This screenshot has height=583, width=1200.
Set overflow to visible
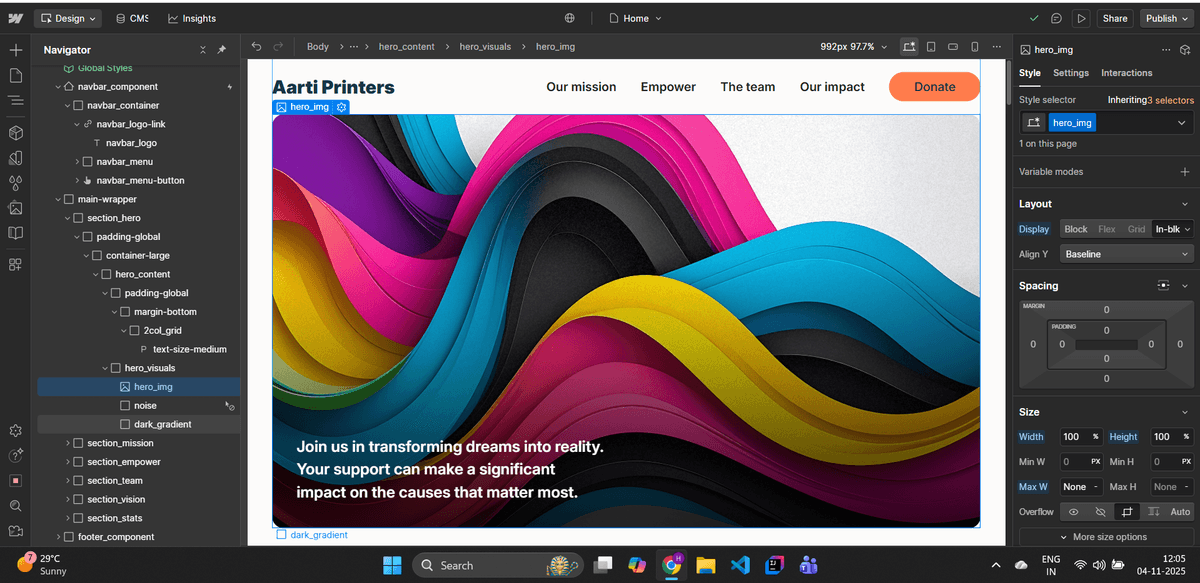1074,512
